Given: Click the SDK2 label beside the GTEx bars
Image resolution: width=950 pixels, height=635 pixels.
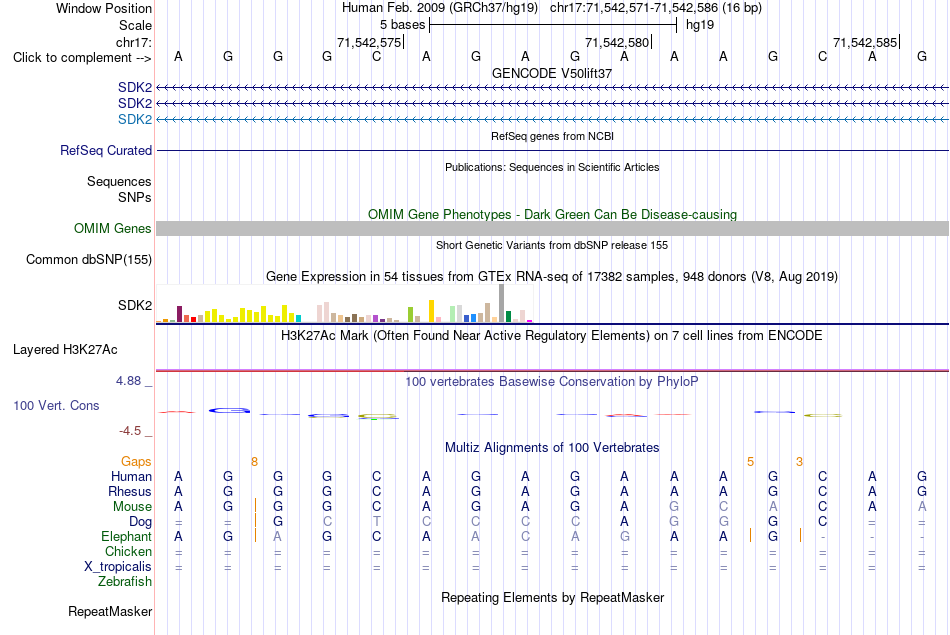Looking at the screenshot, I should coord(135,305).
